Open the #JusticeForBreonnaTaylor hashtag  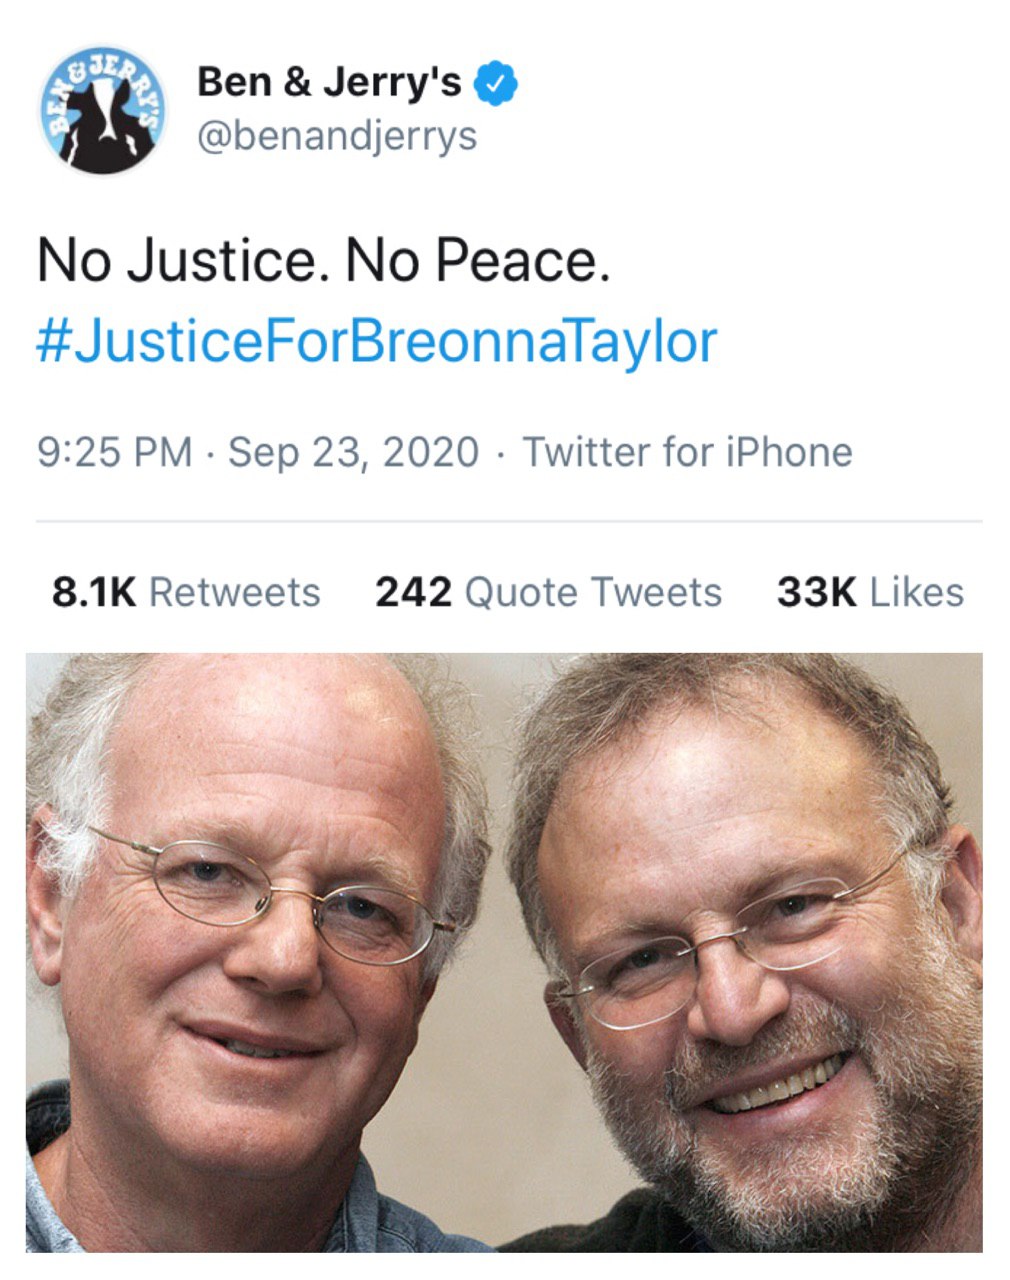click(x=376, y=342)
